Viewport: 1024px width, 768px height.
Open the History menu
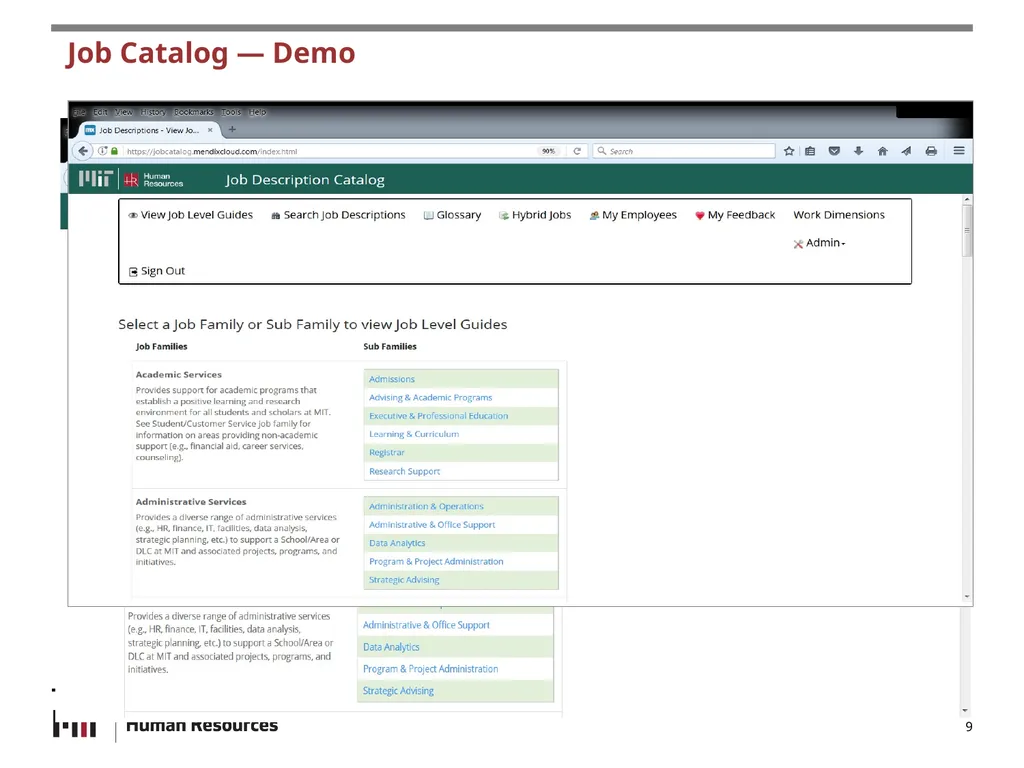(153, 112)
